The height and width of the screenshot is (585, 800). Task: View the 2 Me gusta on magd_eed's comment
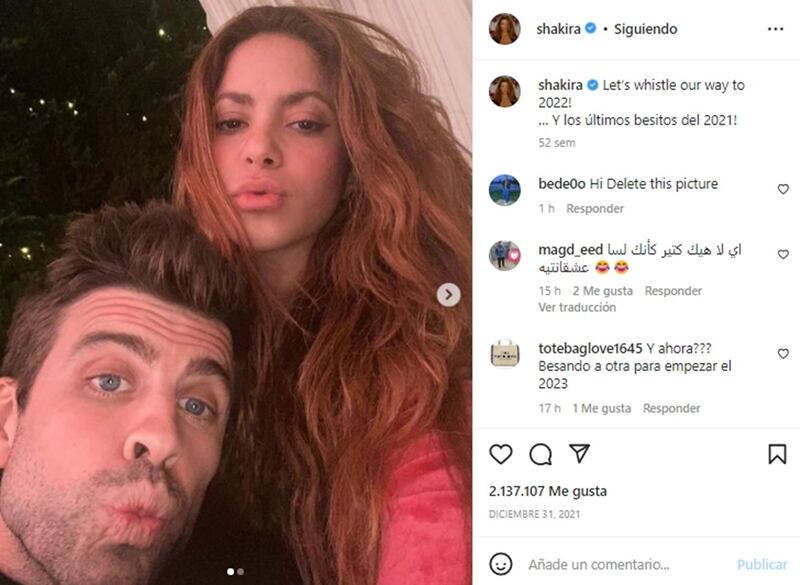(x=603, y=291)
